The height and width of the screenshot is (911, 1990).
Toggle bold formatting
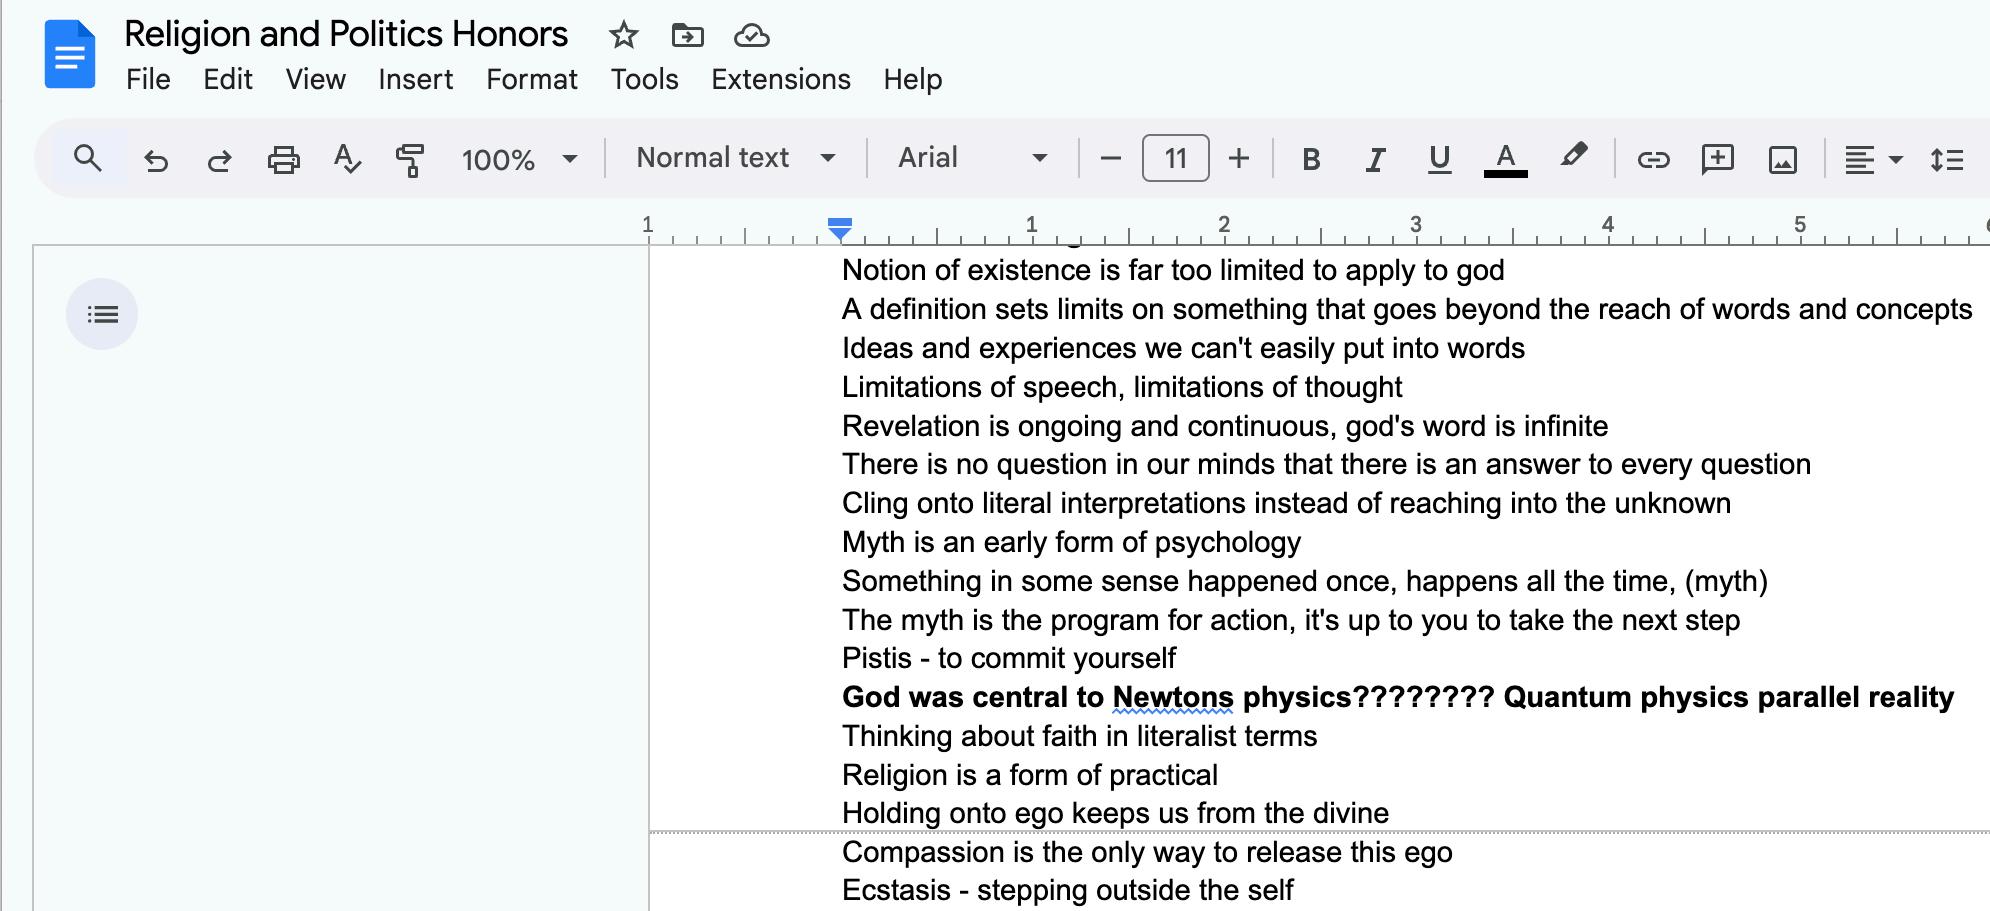pyautogui.click(x=1311, y=159)
